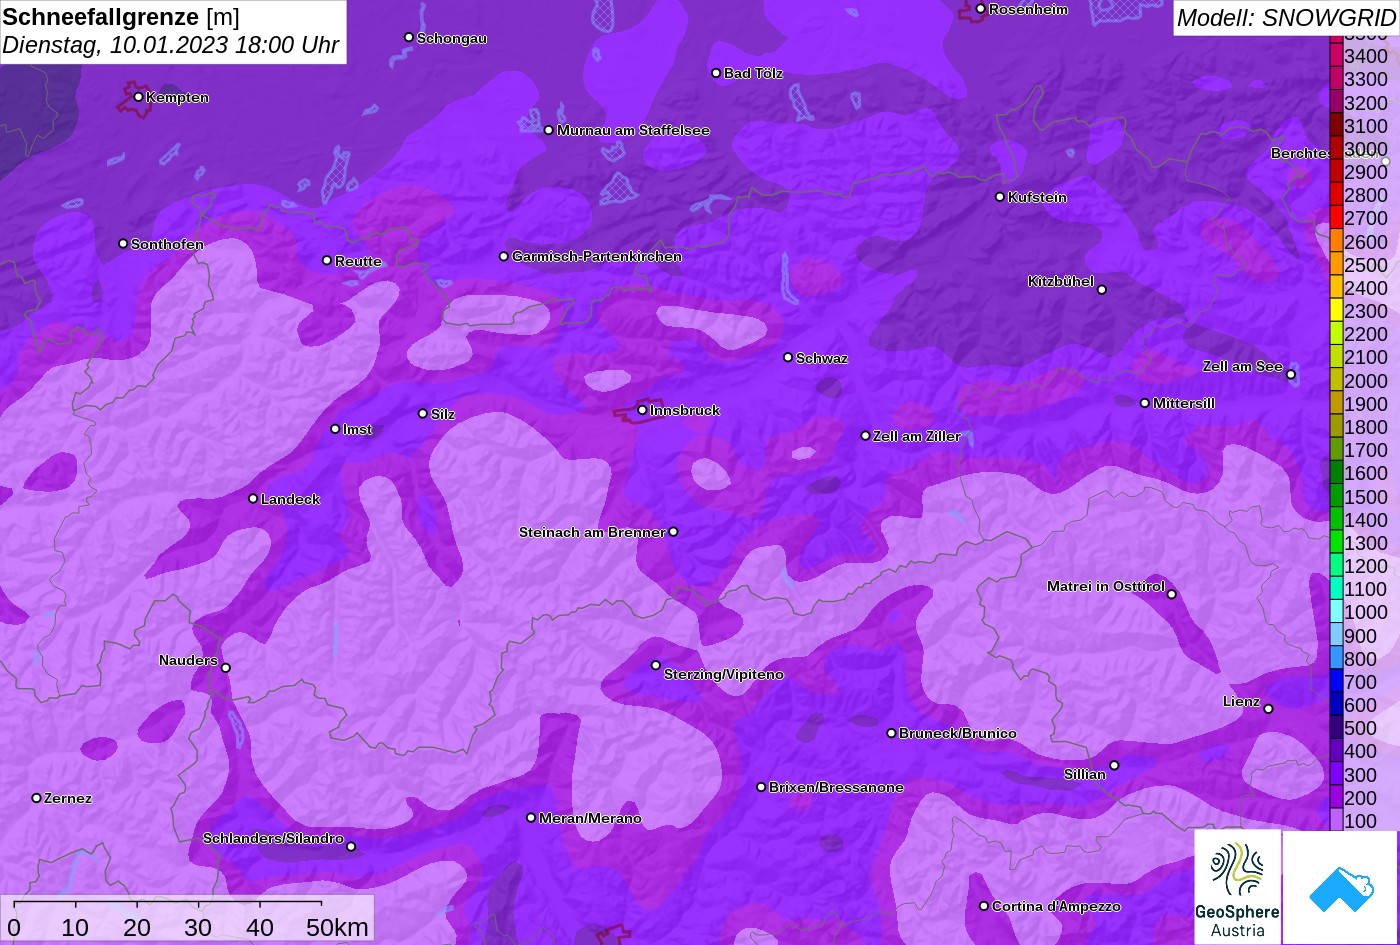
Task: Click the Steinach am Brenner marker dot
Action: pos(673,532)
